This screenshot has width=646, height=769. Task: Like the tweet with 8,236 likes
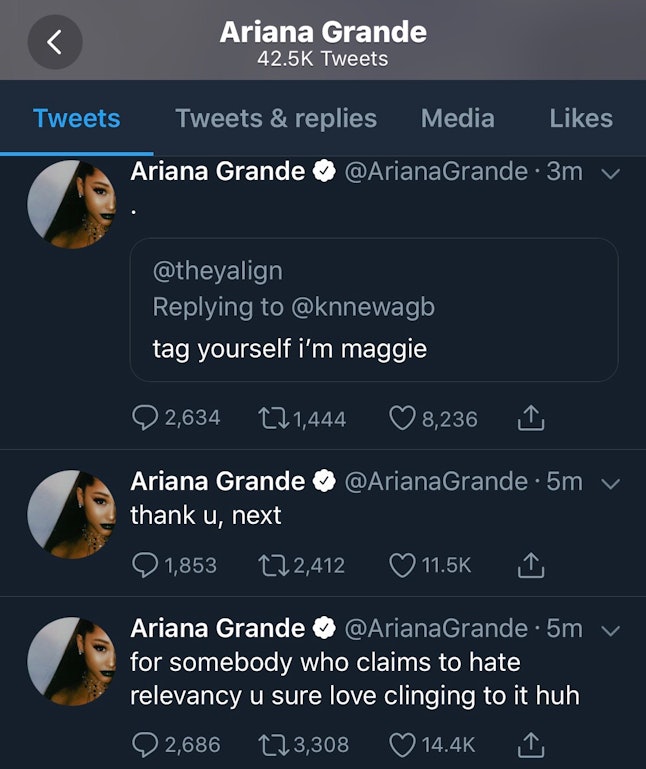pos(402,418)
